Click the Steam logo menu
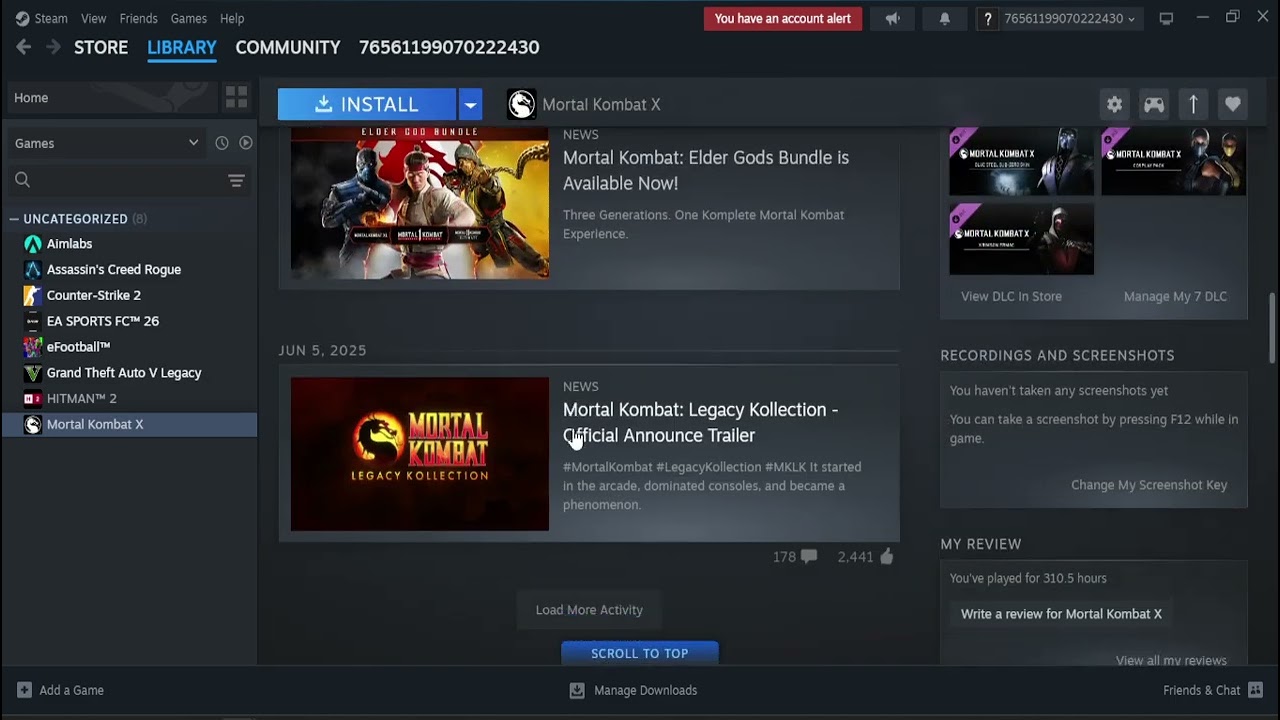 pyautogui.click(x=42, y=18)
